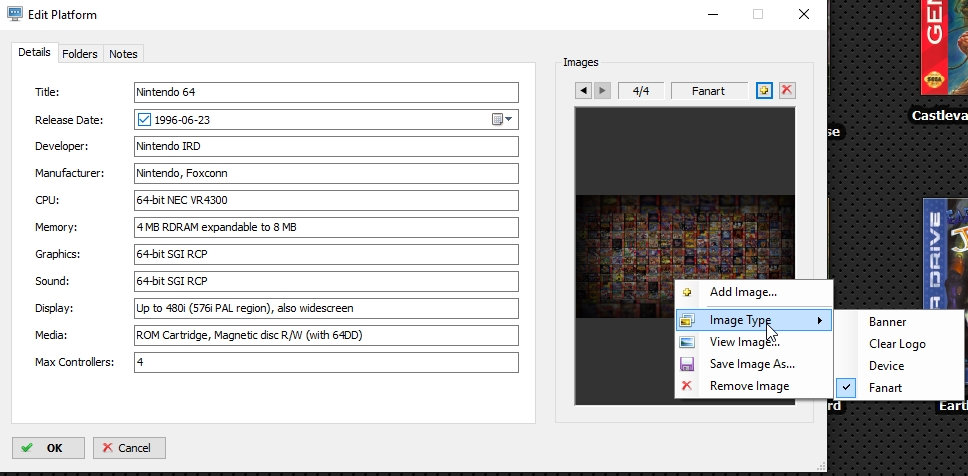Click the next image arrow button
968x476 pixels.
[602, 91]
